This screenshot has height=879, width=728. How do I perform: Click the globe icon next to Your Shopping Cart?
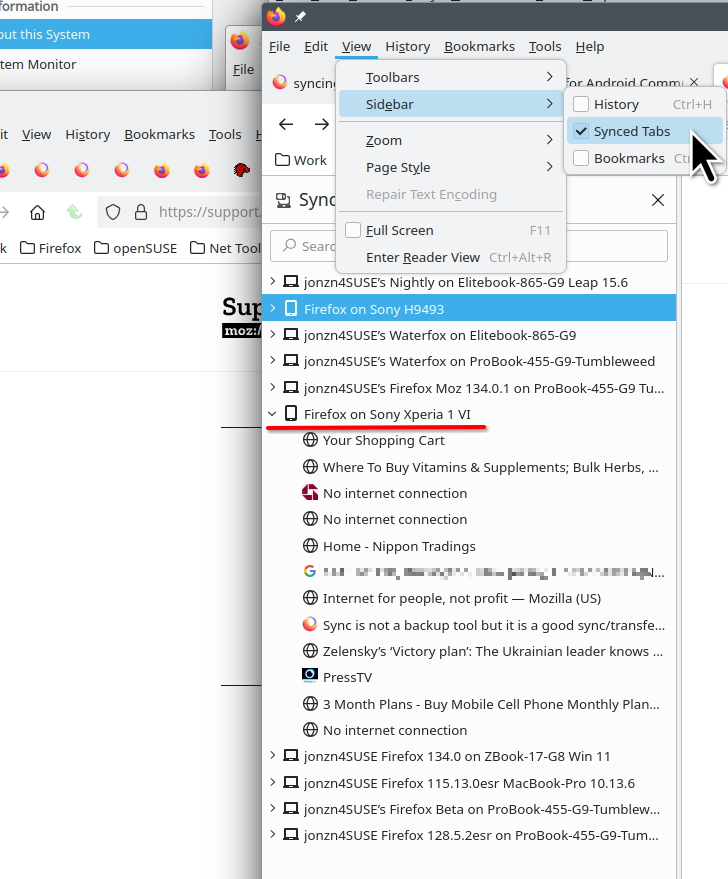click(x=310, y=440)
